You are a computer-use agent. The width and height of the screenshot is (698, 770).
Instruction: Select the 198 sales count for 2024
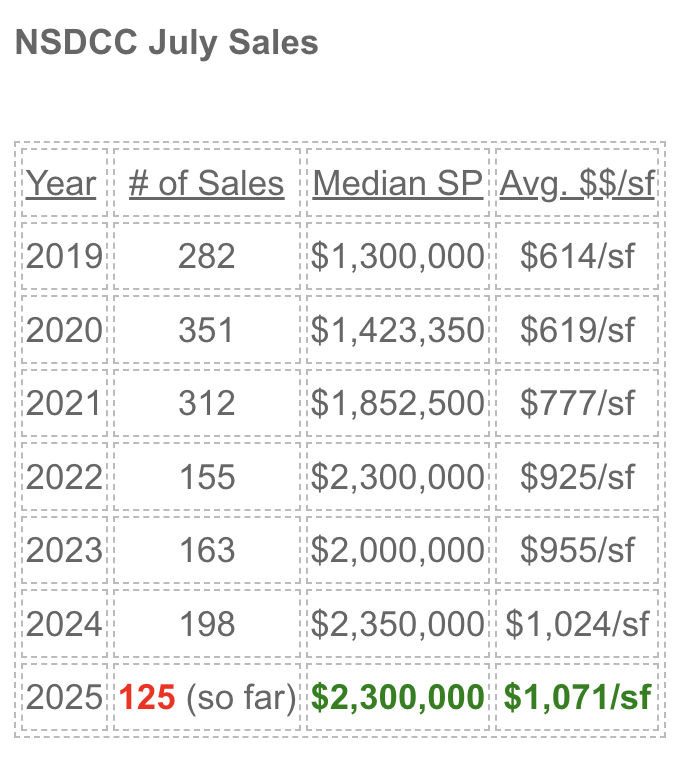207,624
